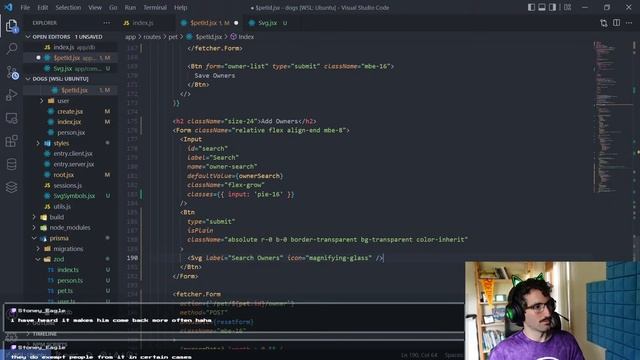640x360 pixels.
Task: Open the Run menu
Action: [130, 7]
